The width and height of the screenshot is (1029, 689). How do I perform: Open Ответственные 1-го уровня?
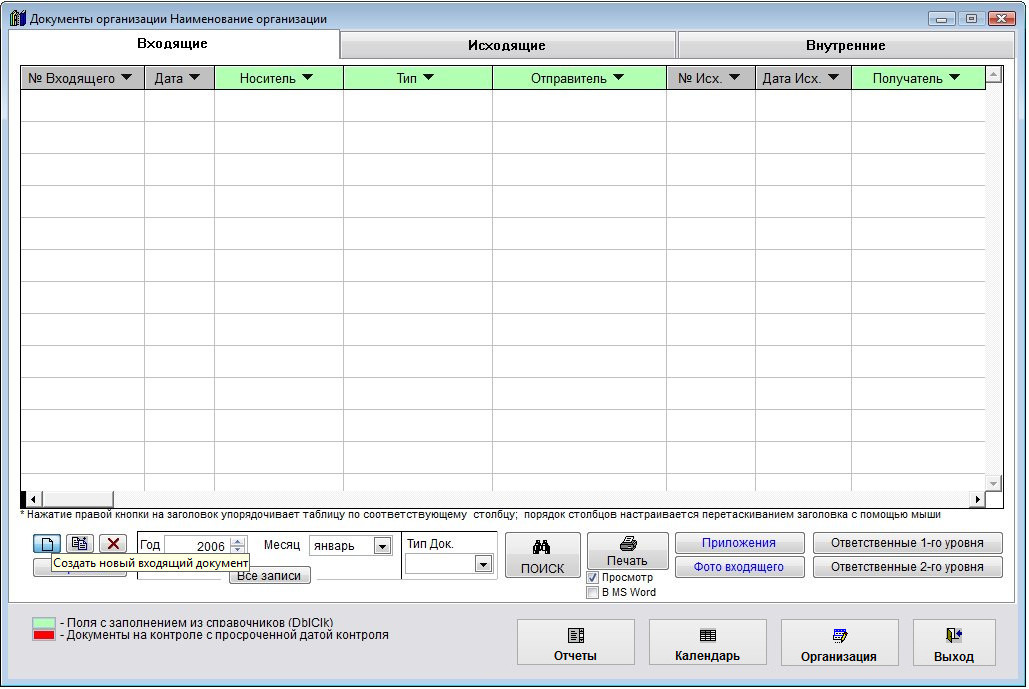click(907, 543)
